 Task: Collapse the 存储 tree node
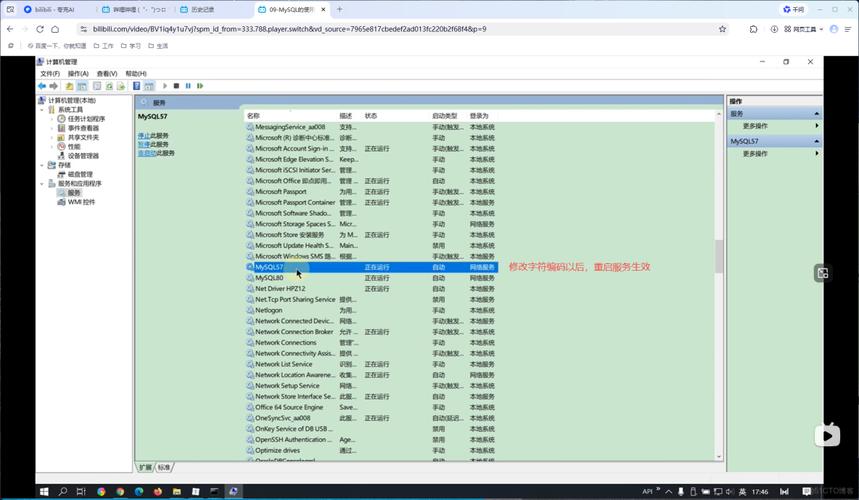(42, 165)
